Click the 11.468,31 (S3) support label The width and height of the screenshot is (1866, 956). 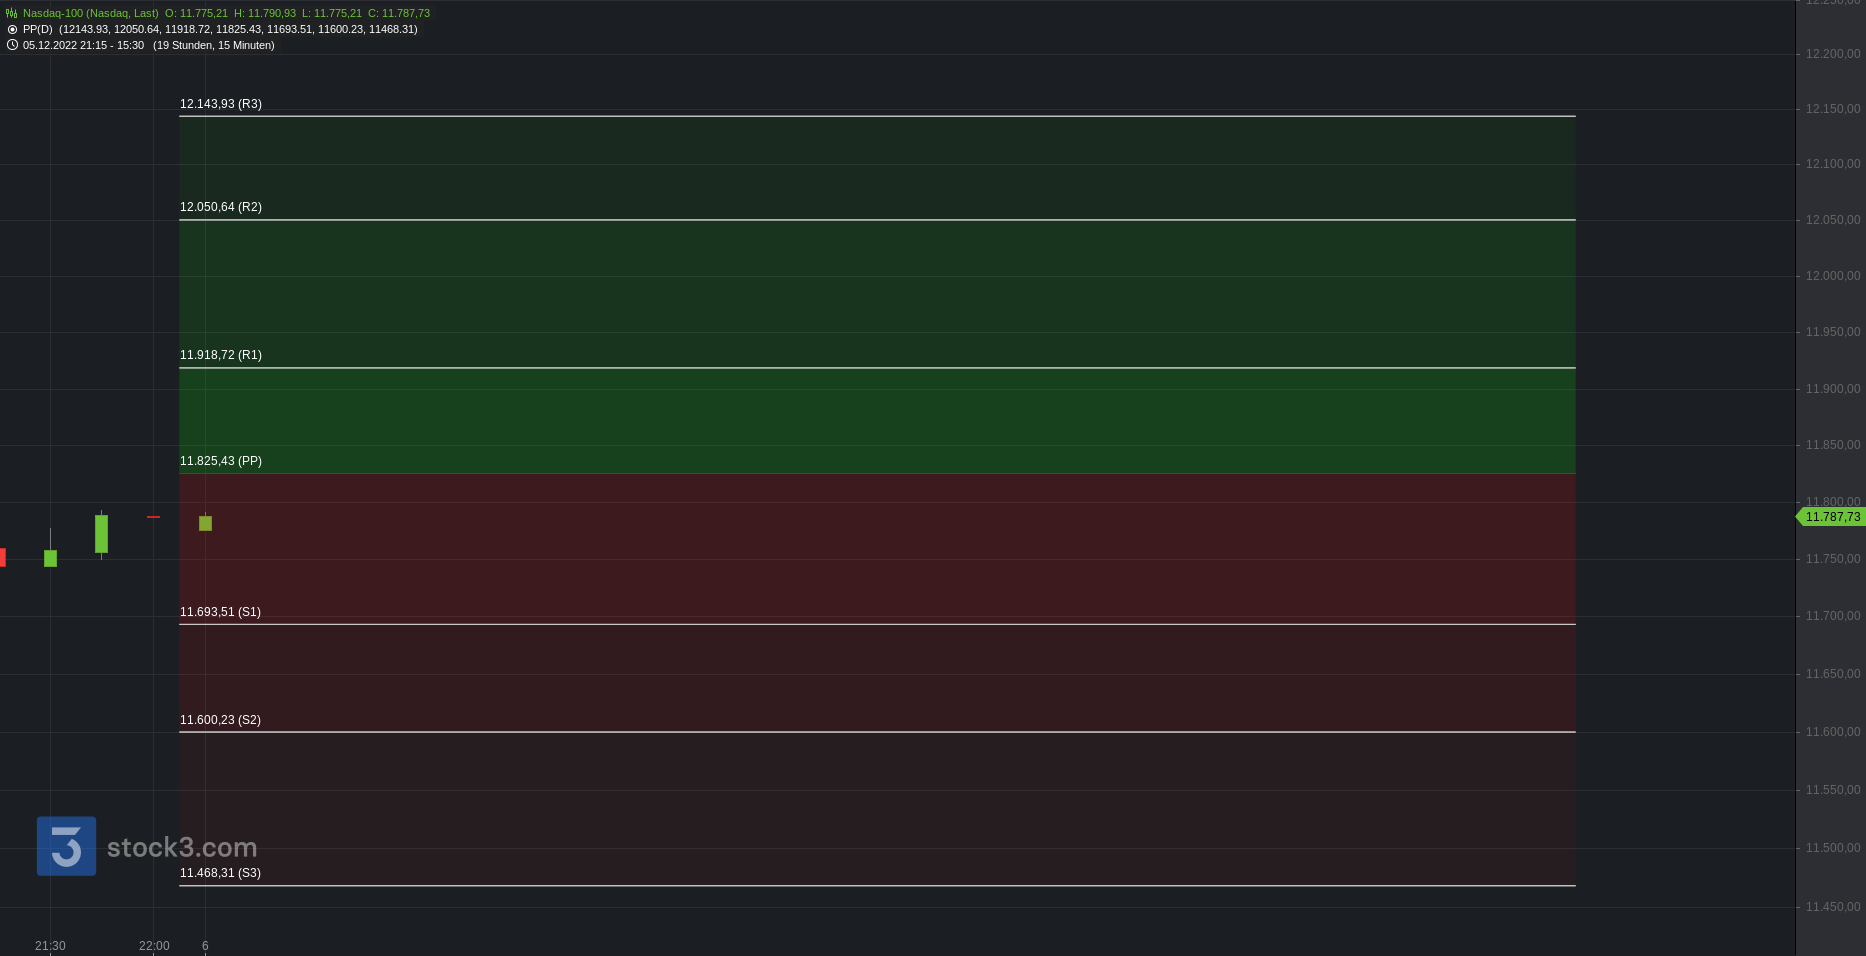coord(220,873)
